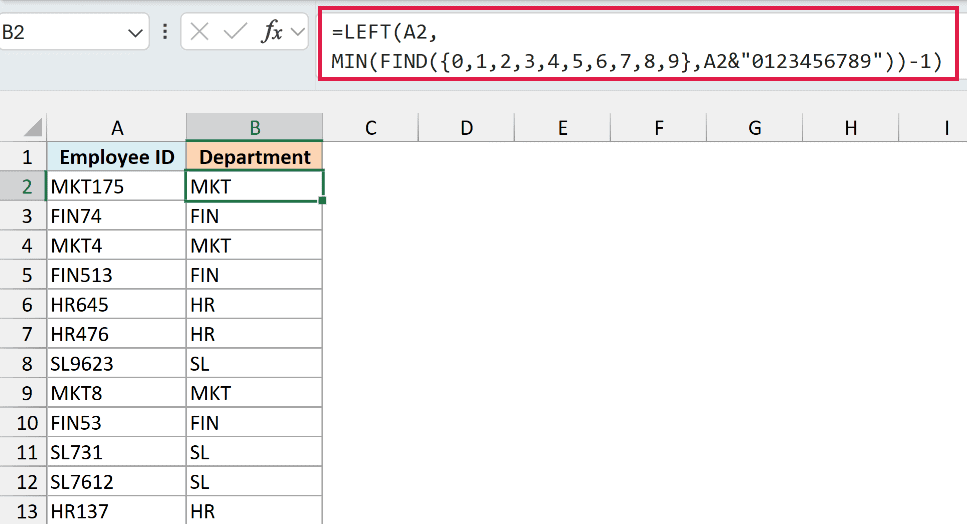The height and width of the screenshot is (524, 967).
Task: Select cell containing HR476
Action: point(117,334)
